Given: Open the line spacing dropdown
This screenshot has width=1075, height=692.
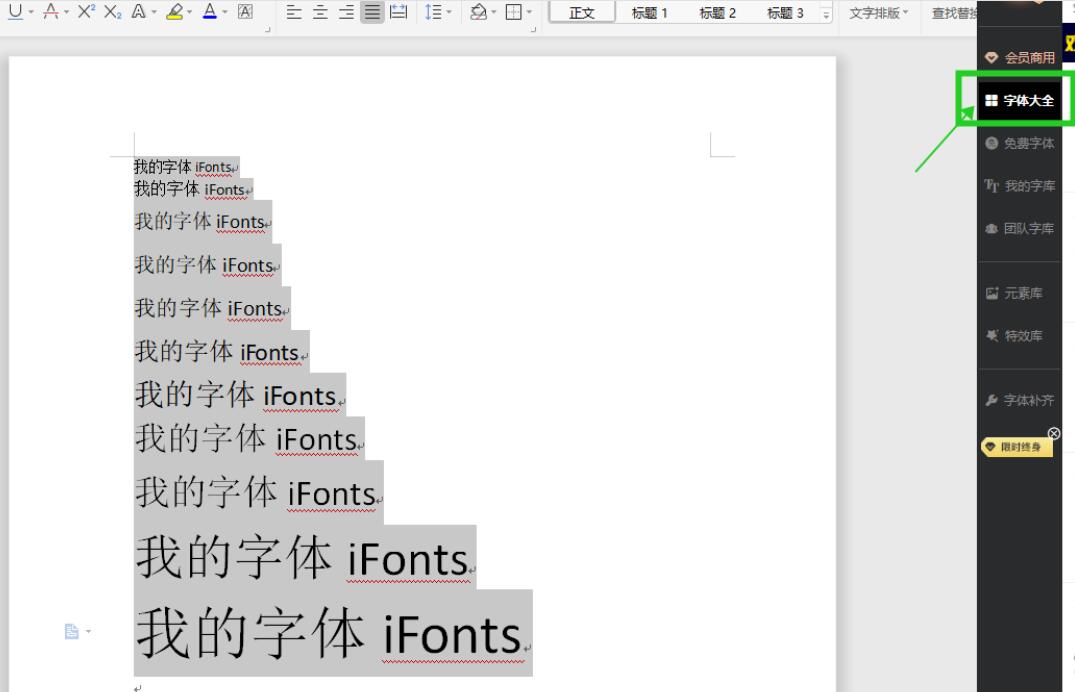Looking at the screenshot, I should click(x=450, y=13).
